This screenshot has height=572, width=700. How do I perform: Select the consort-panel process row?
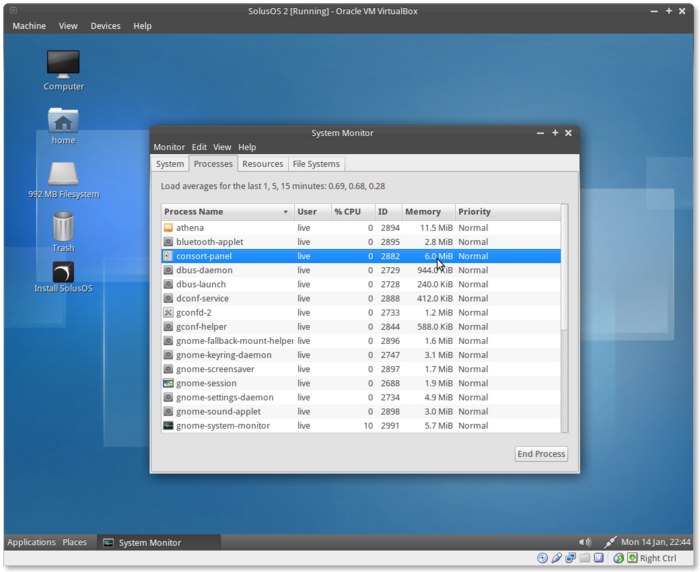[361, 256]
